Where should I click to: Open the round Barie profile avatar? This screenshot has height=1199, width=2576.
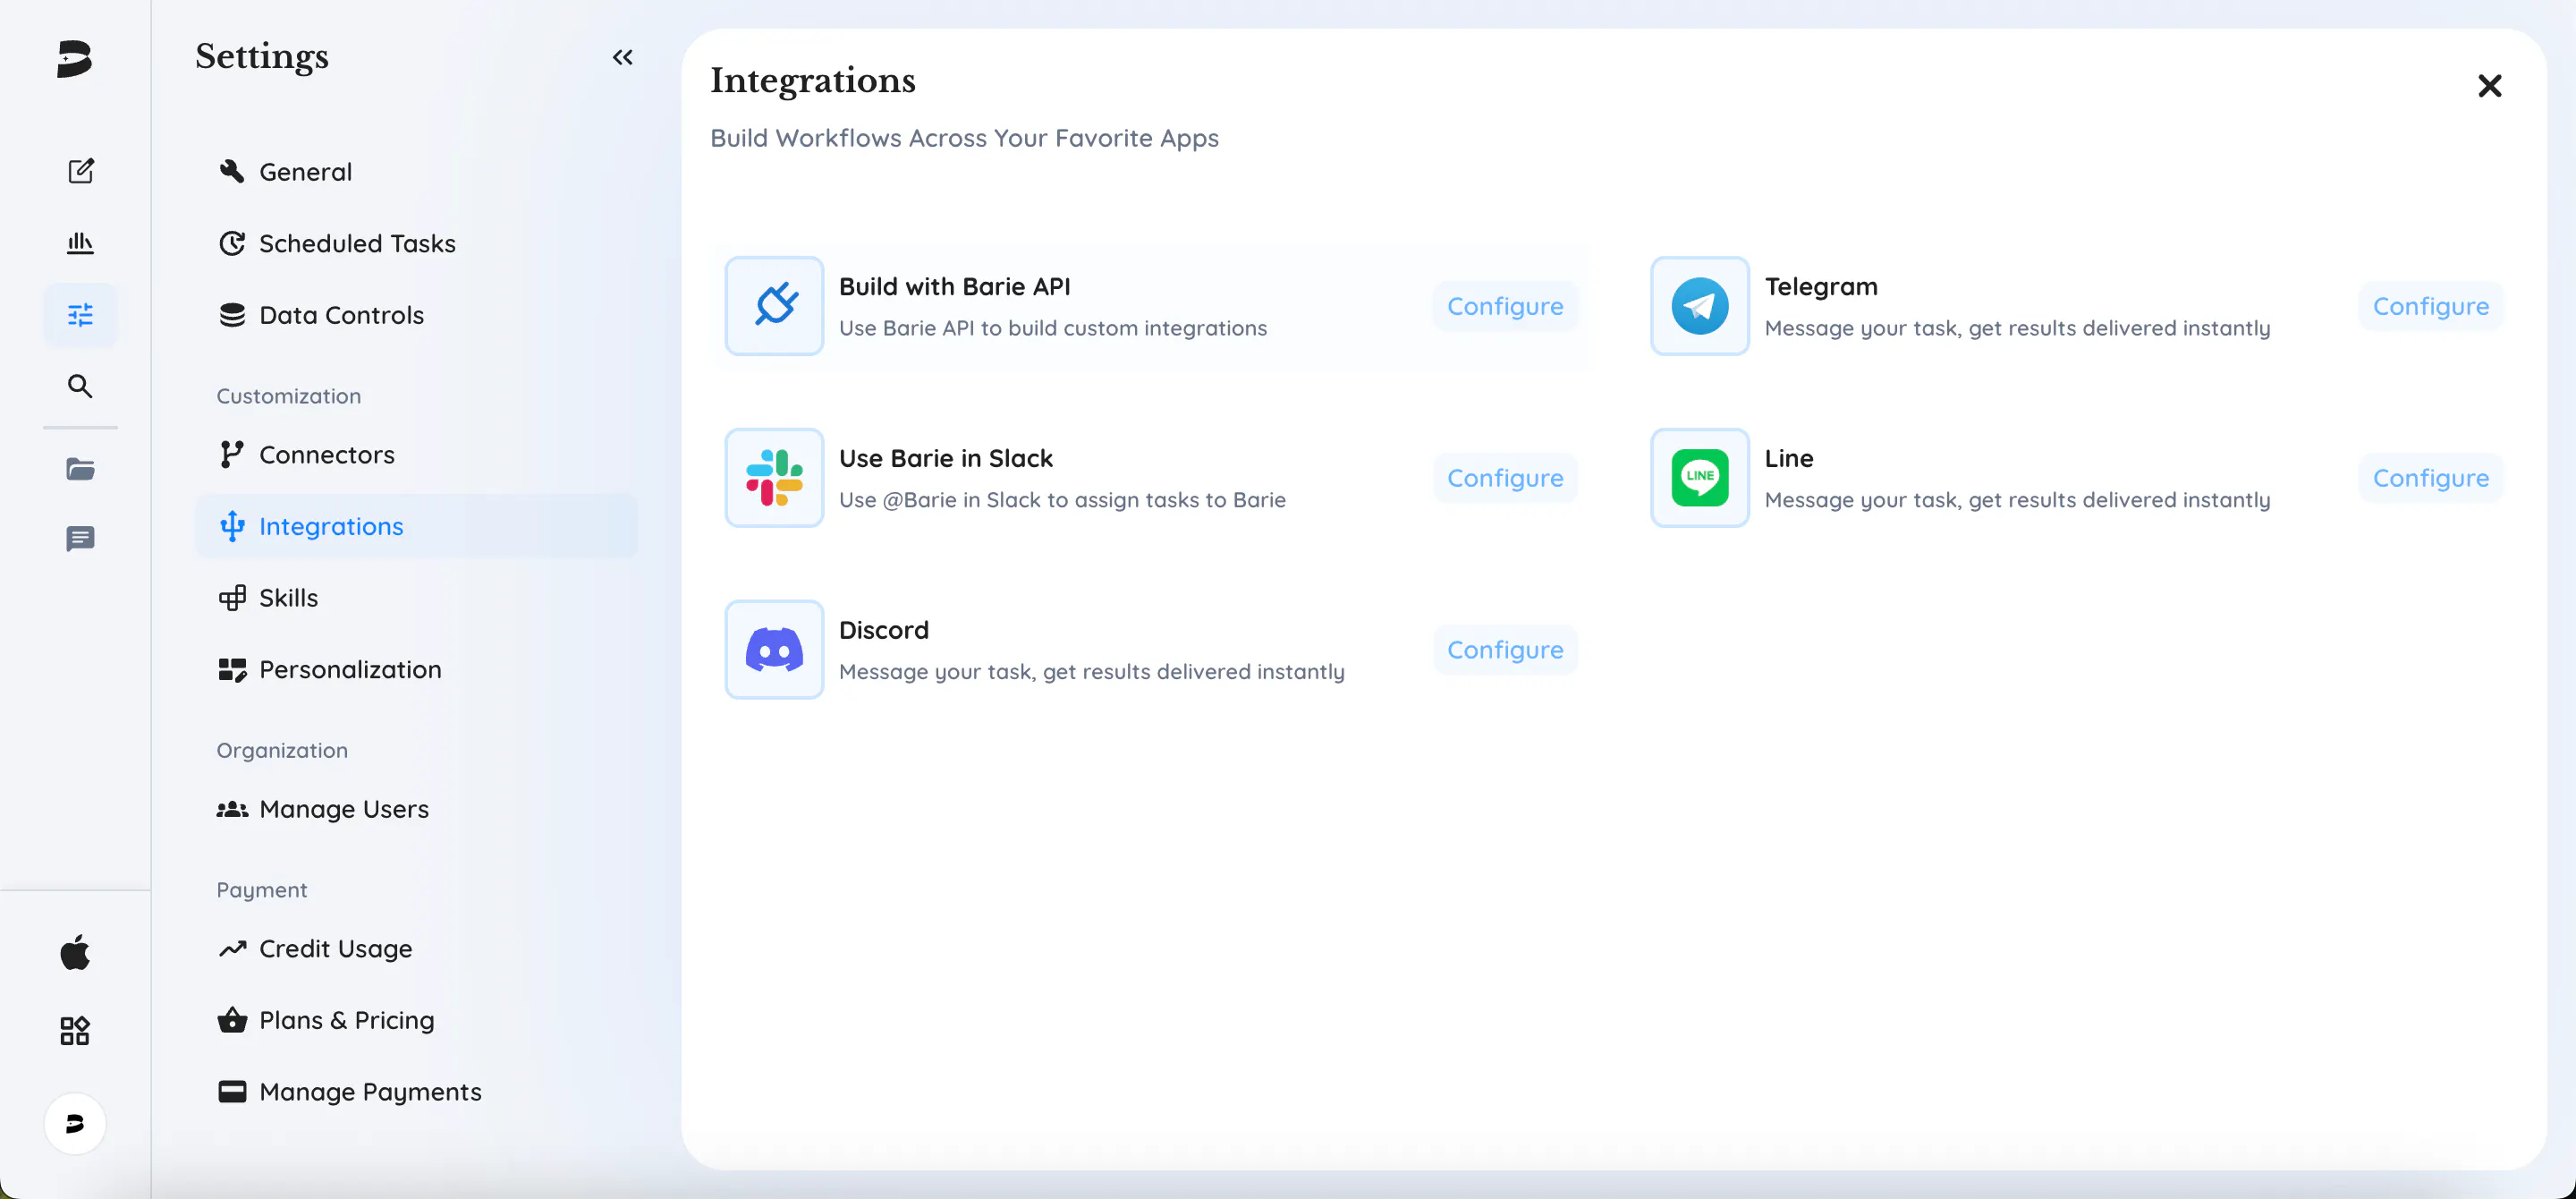tap(75, 1123)
